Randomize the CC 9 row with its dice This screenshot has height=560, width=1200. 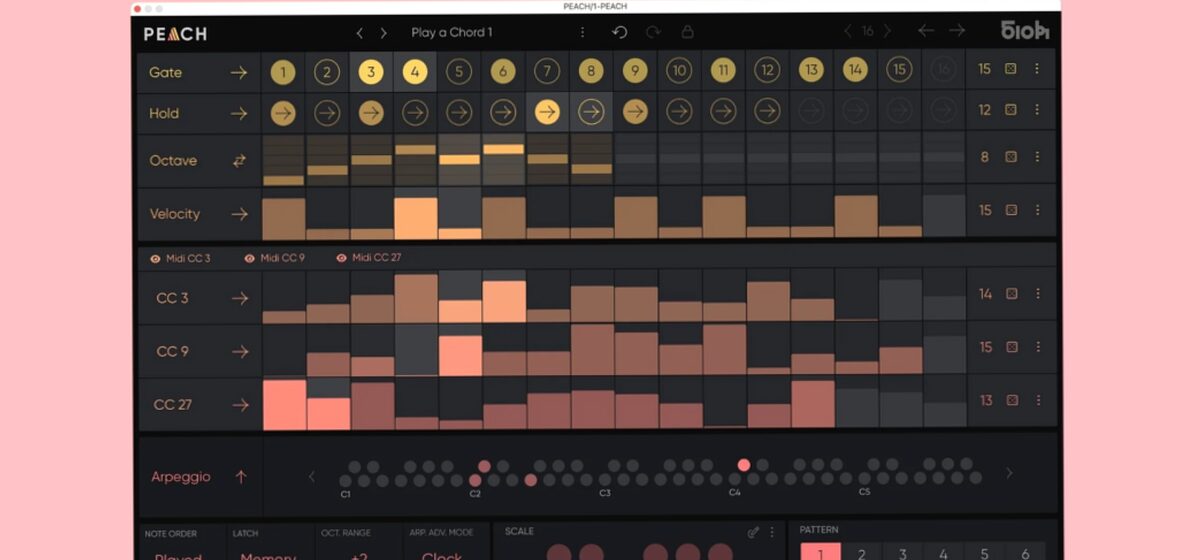(1011, 347)
